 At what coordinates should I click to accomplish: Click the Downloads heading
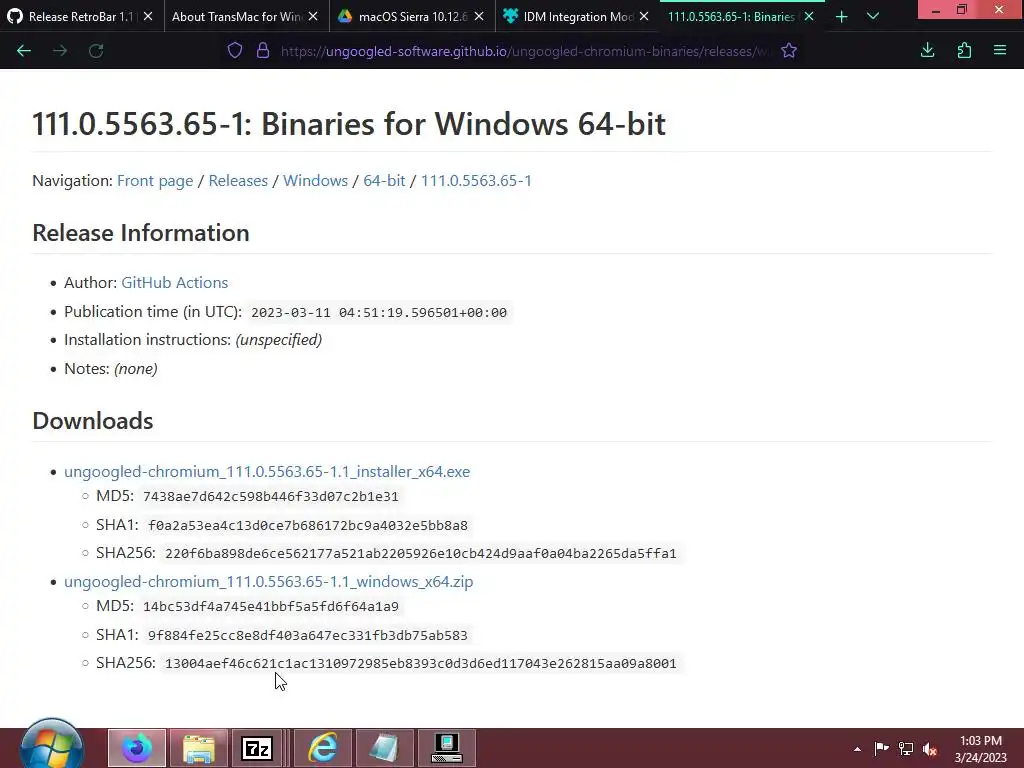click(x=93, y=421)
